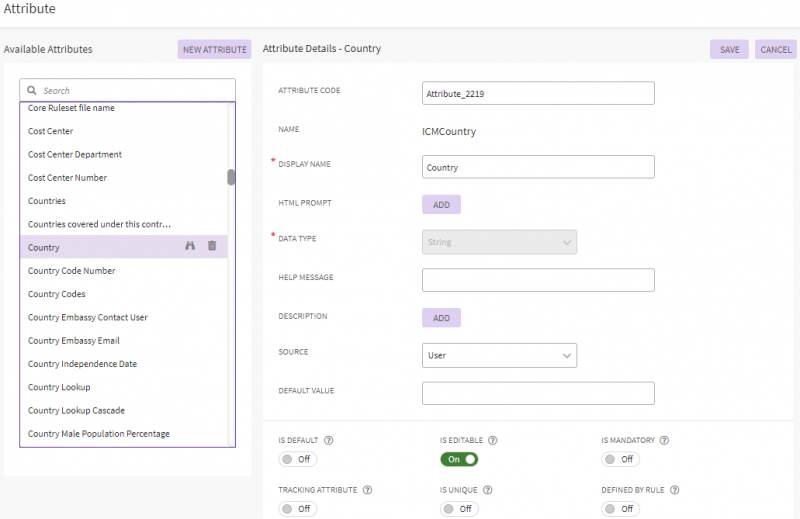Screen dimensions: 800x519
Task: Click the Default Value input field
Action: [538, 393]
